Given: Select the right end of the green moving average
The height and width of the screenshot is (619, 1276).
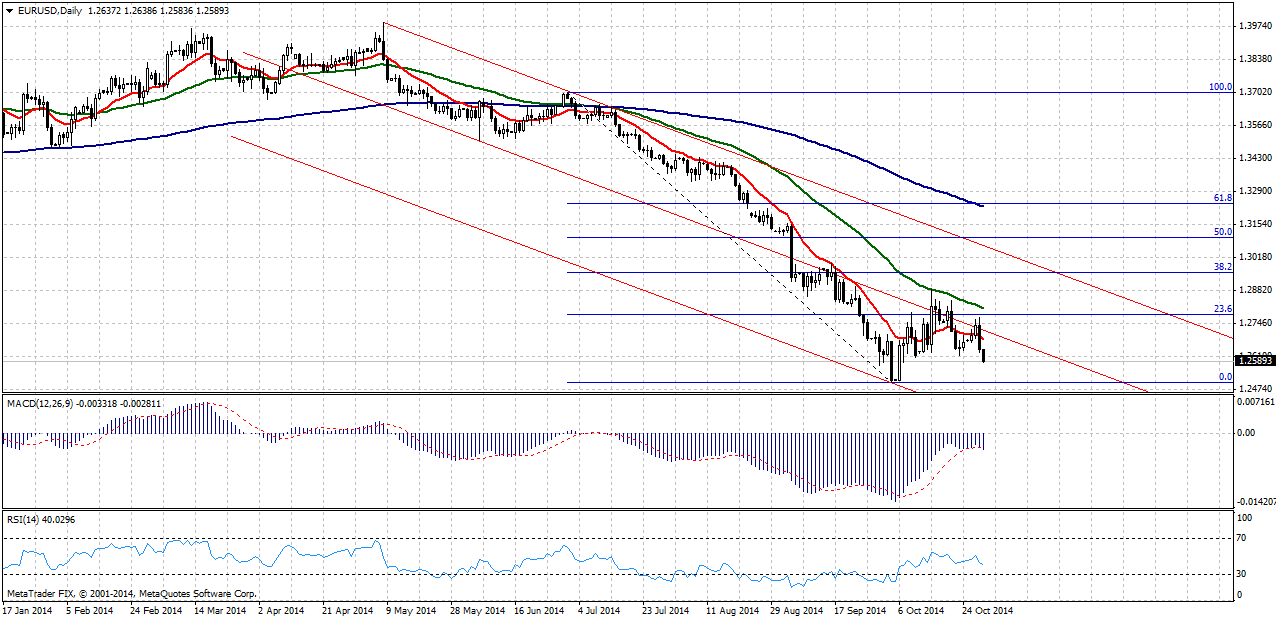Looking at the screenshot, I should [x=982, y=307].
